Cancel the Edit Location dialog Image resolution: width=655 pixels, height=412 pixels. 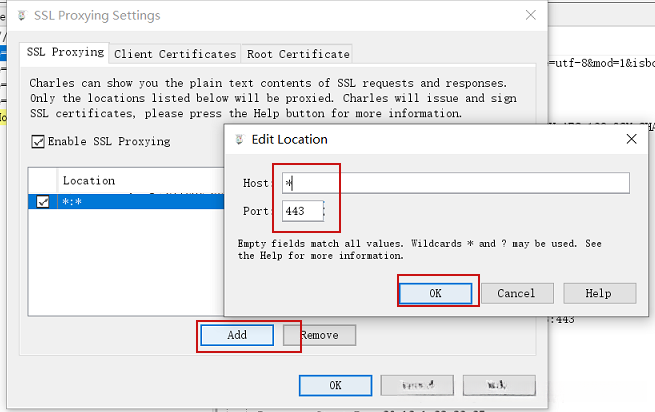point(516,293)
